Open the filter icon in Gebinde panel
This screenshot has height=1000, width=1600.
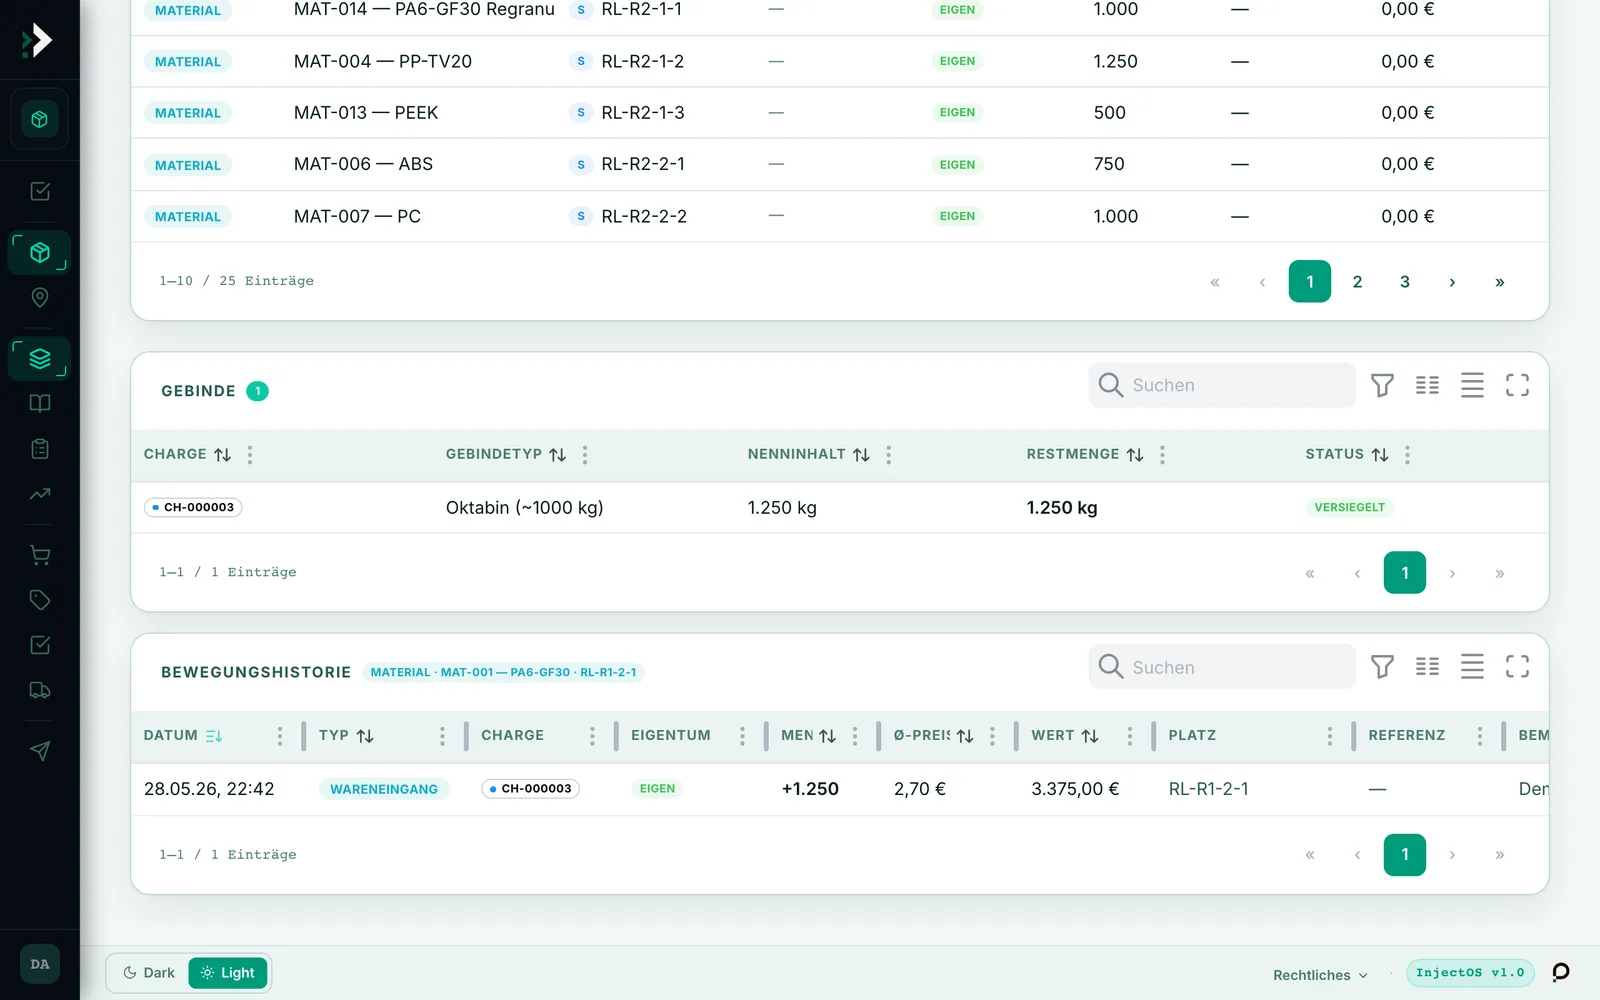pos(1382,385)
